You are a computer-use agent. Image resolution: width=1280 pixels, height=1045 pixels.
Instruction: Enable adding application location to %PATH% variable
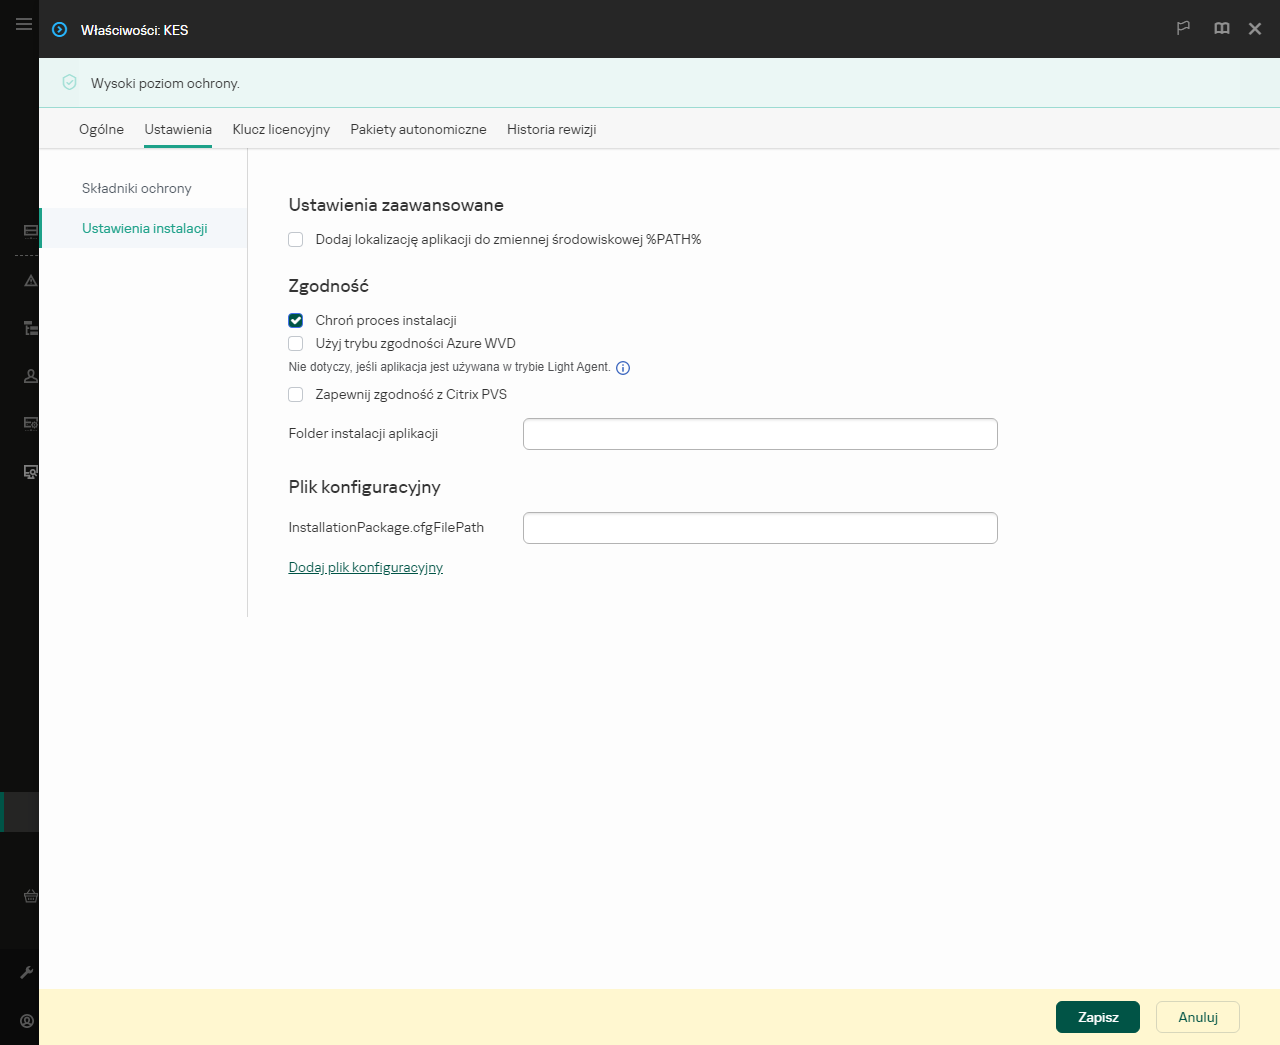[x=295, y=239]
